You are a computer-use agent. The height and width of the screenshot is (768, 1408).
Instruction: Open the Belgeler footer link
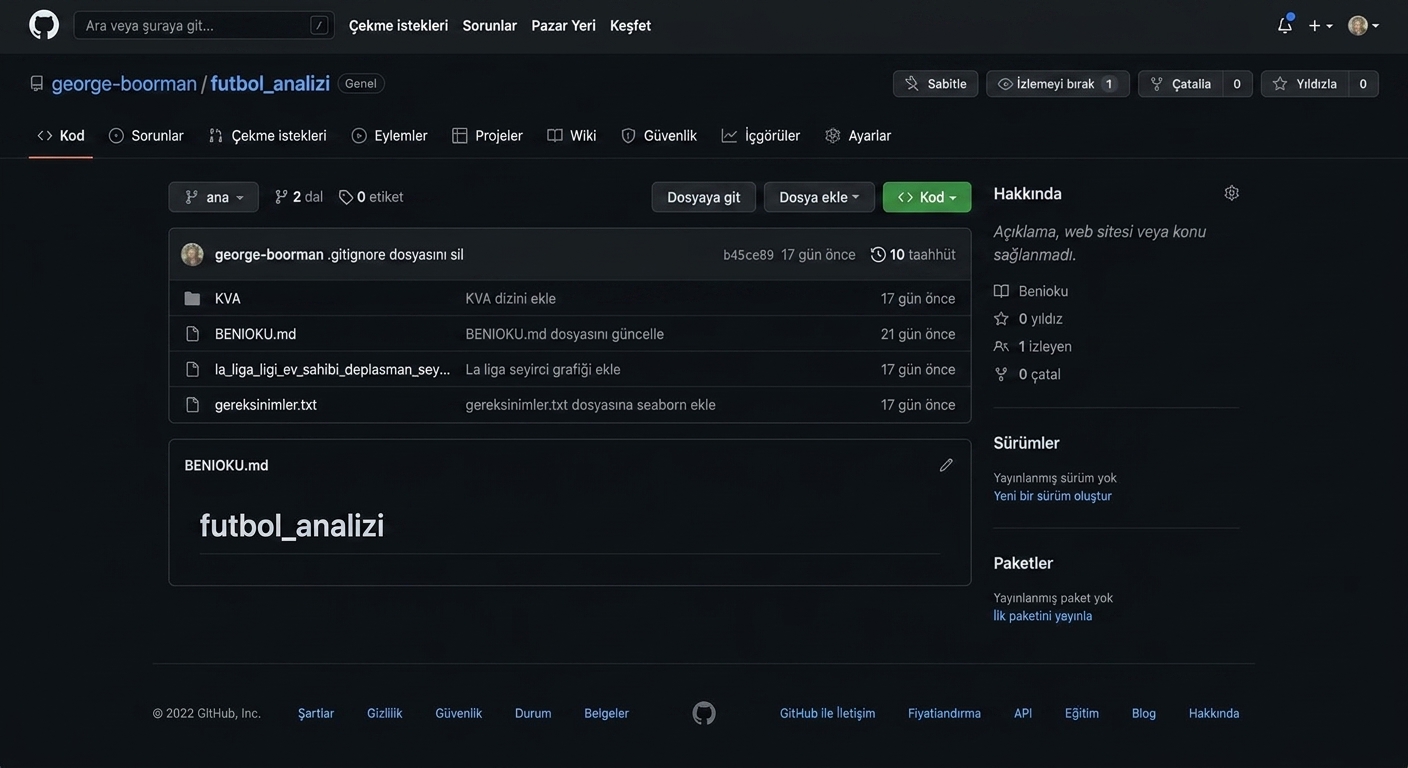(x=607, y=713)
